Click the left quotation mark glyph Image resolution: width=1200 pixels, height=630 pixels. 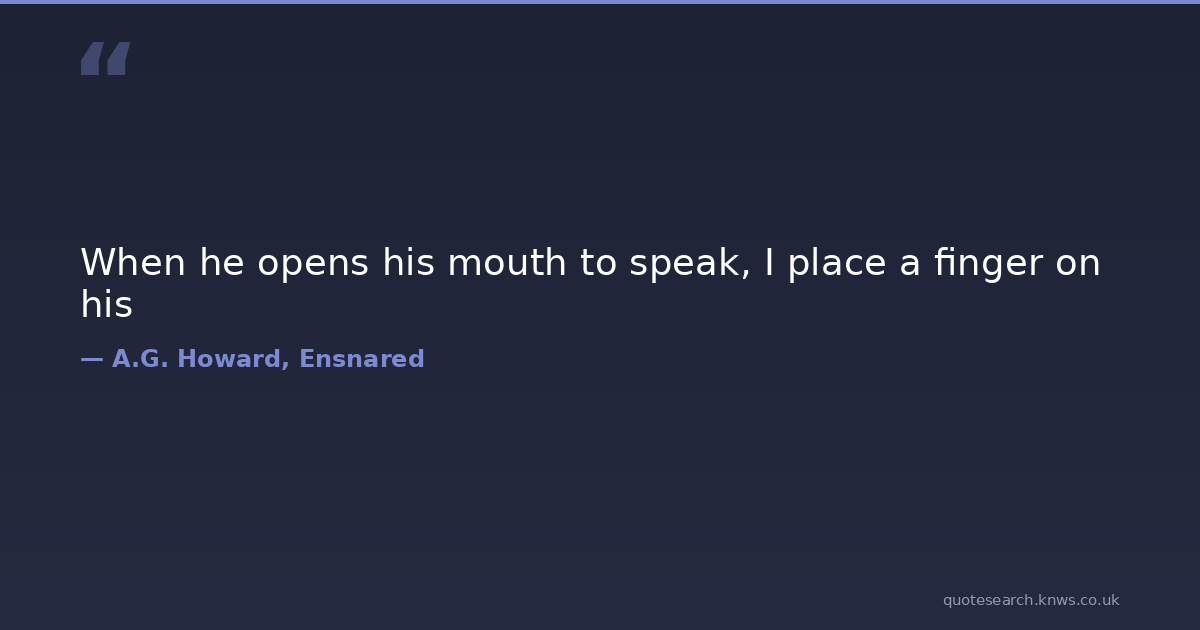coord(91,59)
